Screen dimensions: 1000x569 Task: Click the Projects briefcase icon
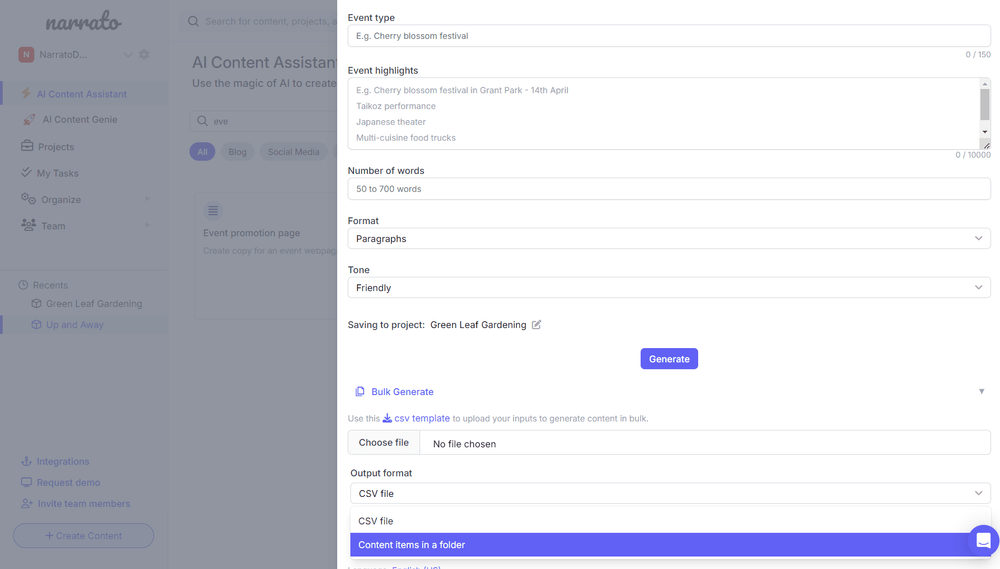click(x=27, y=145)
